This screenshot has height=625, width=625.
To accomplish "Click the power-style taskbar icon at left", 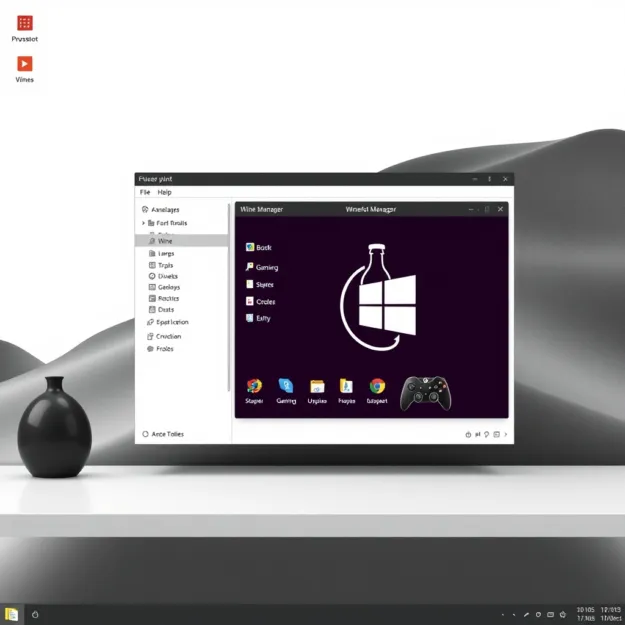I will pyautogui.click(x=35, y=615).
